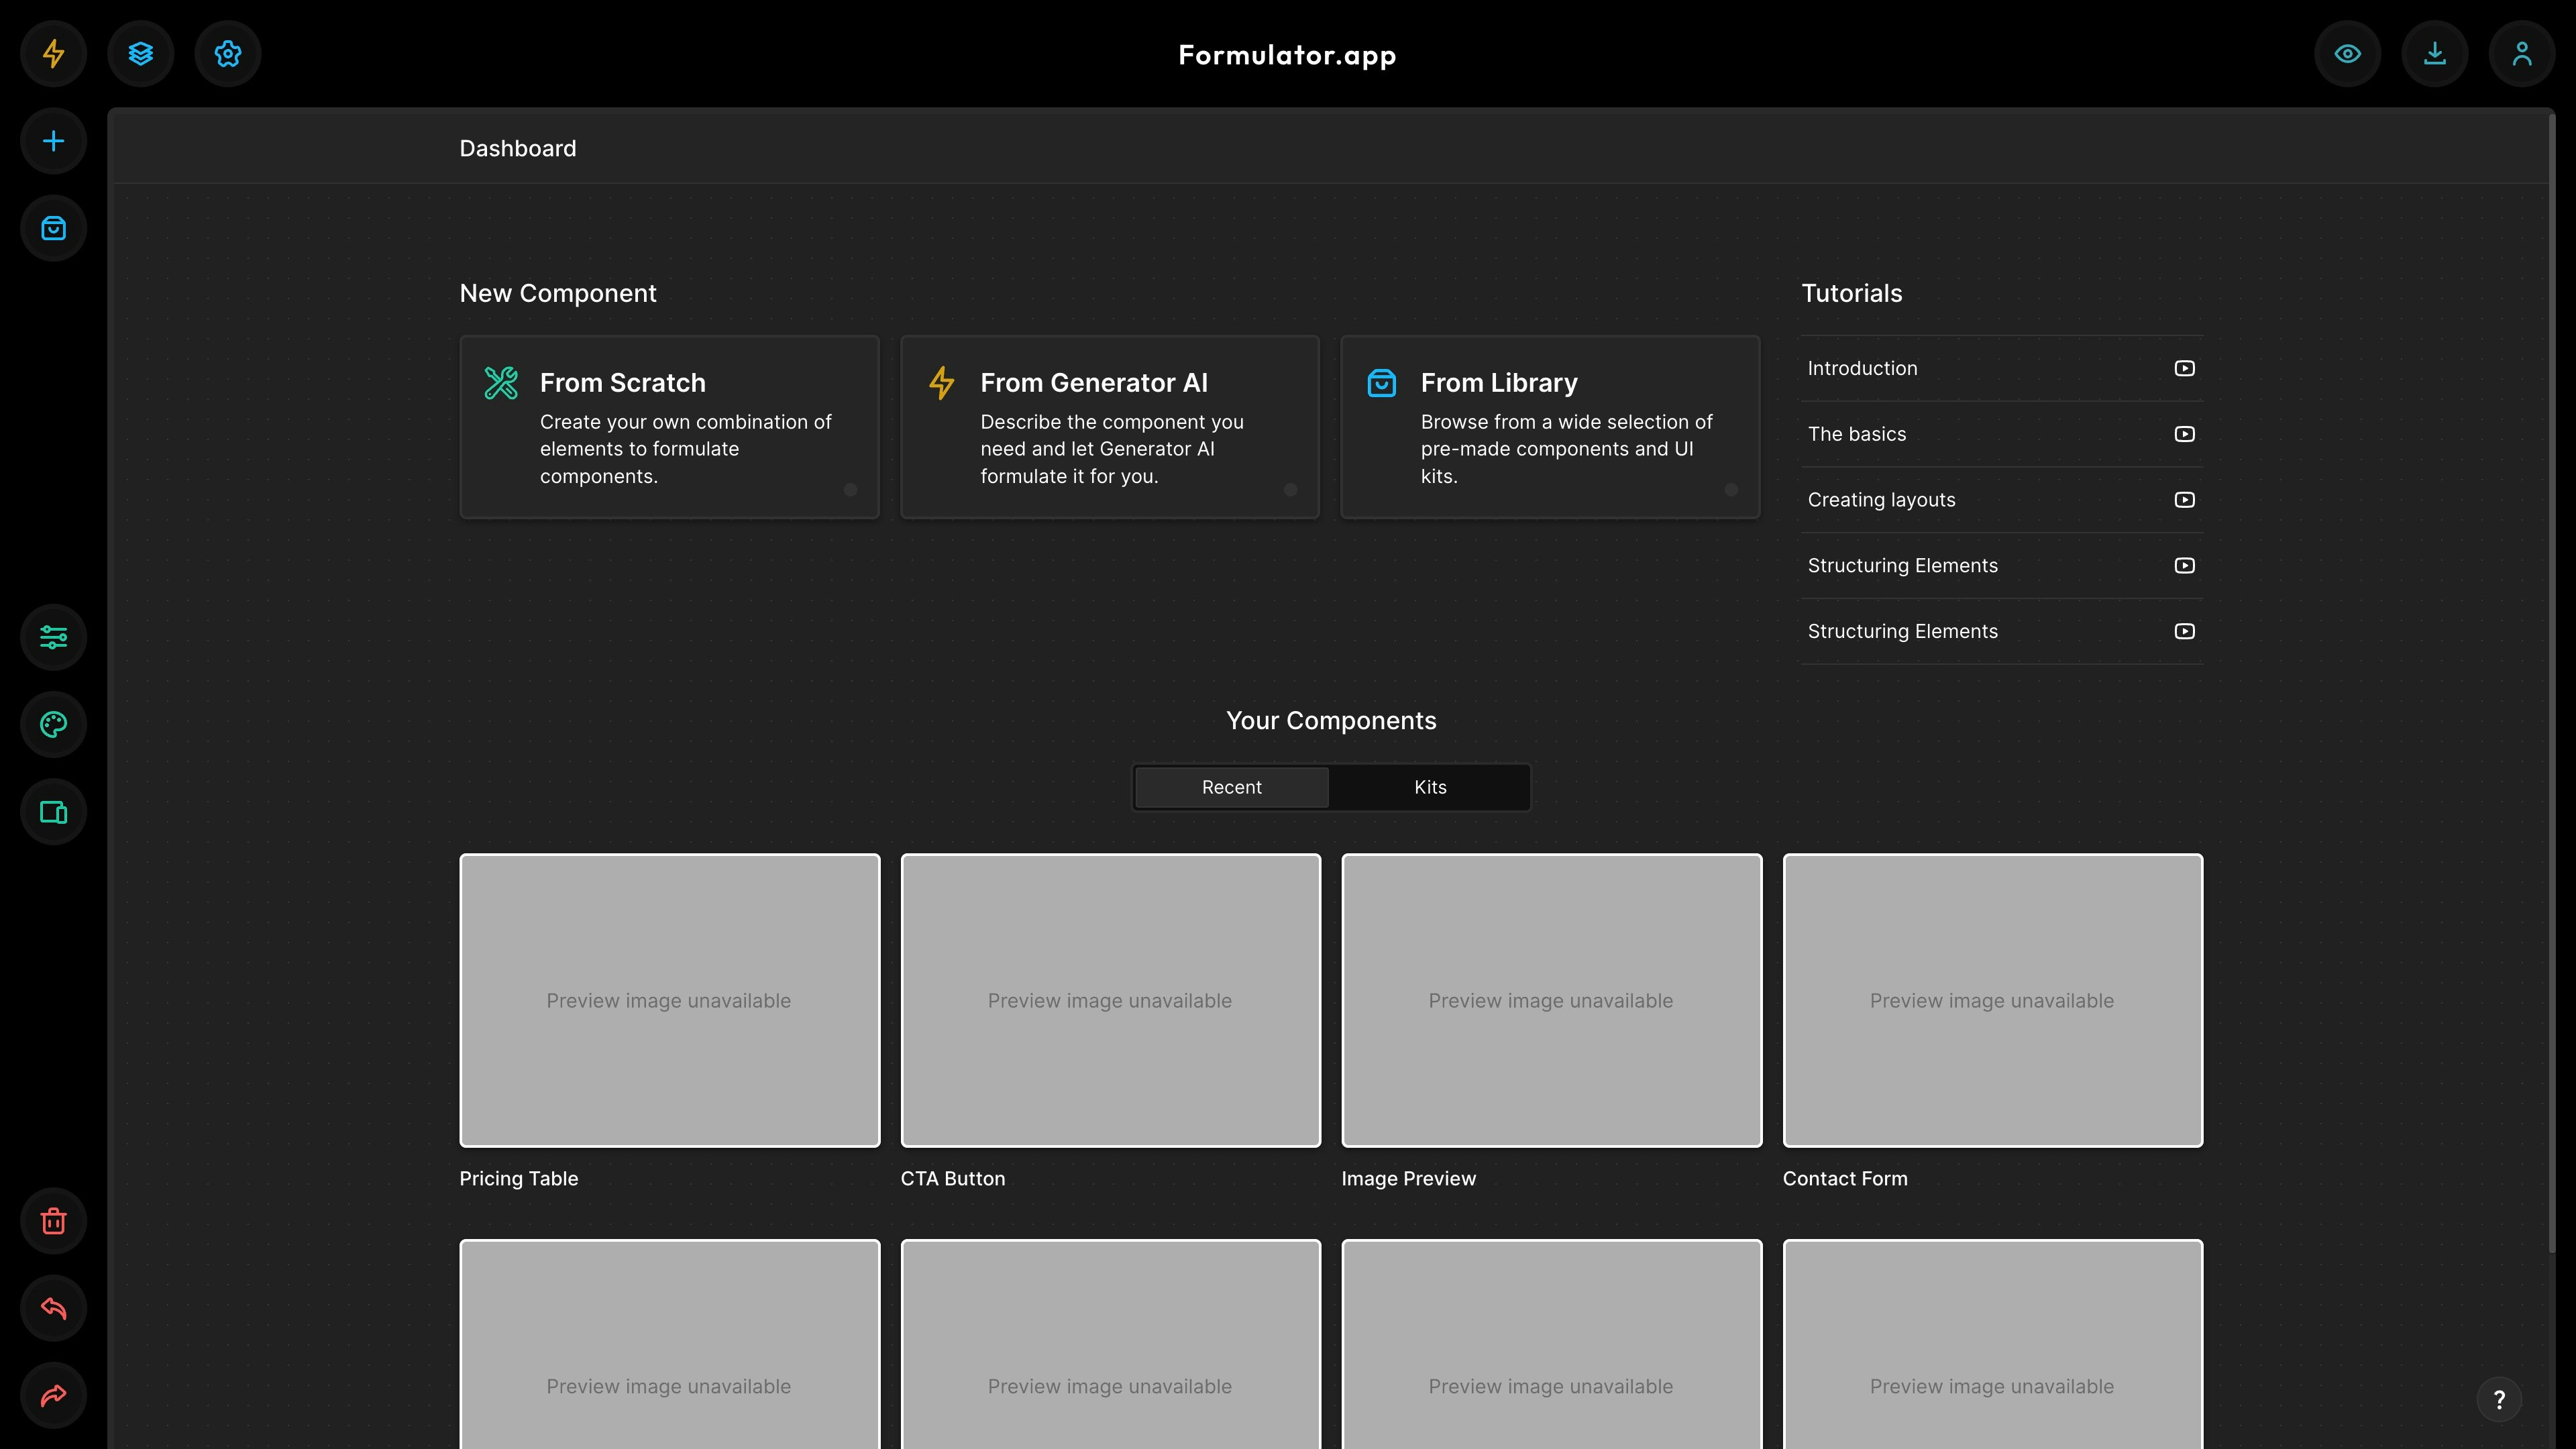Select the layers stack icon in toolbar
This screenshot has width=2576, height=1449.
click(x=142, y=53)
